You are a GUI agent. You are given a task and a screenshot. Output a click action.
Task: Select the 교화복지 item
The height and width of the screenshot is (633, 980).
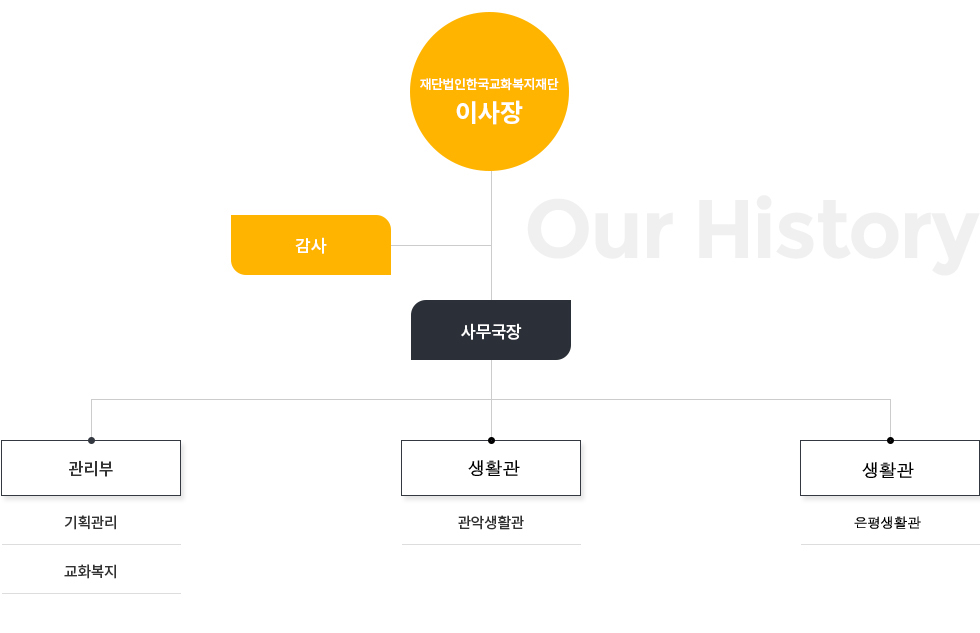pyautogui.click(x=91, y=571)
